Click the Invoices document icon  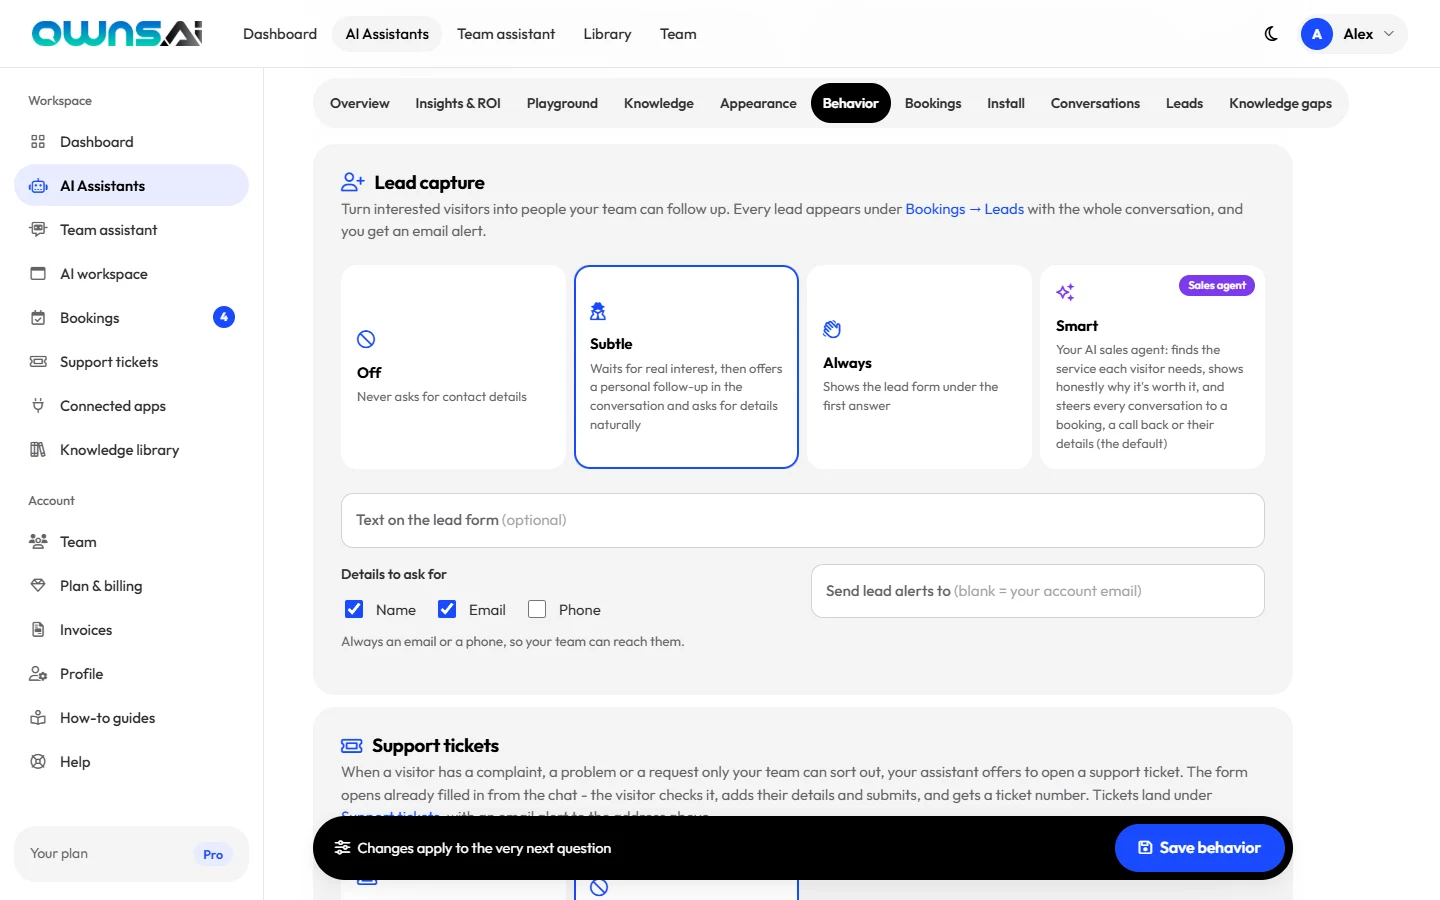pos(38,630)
